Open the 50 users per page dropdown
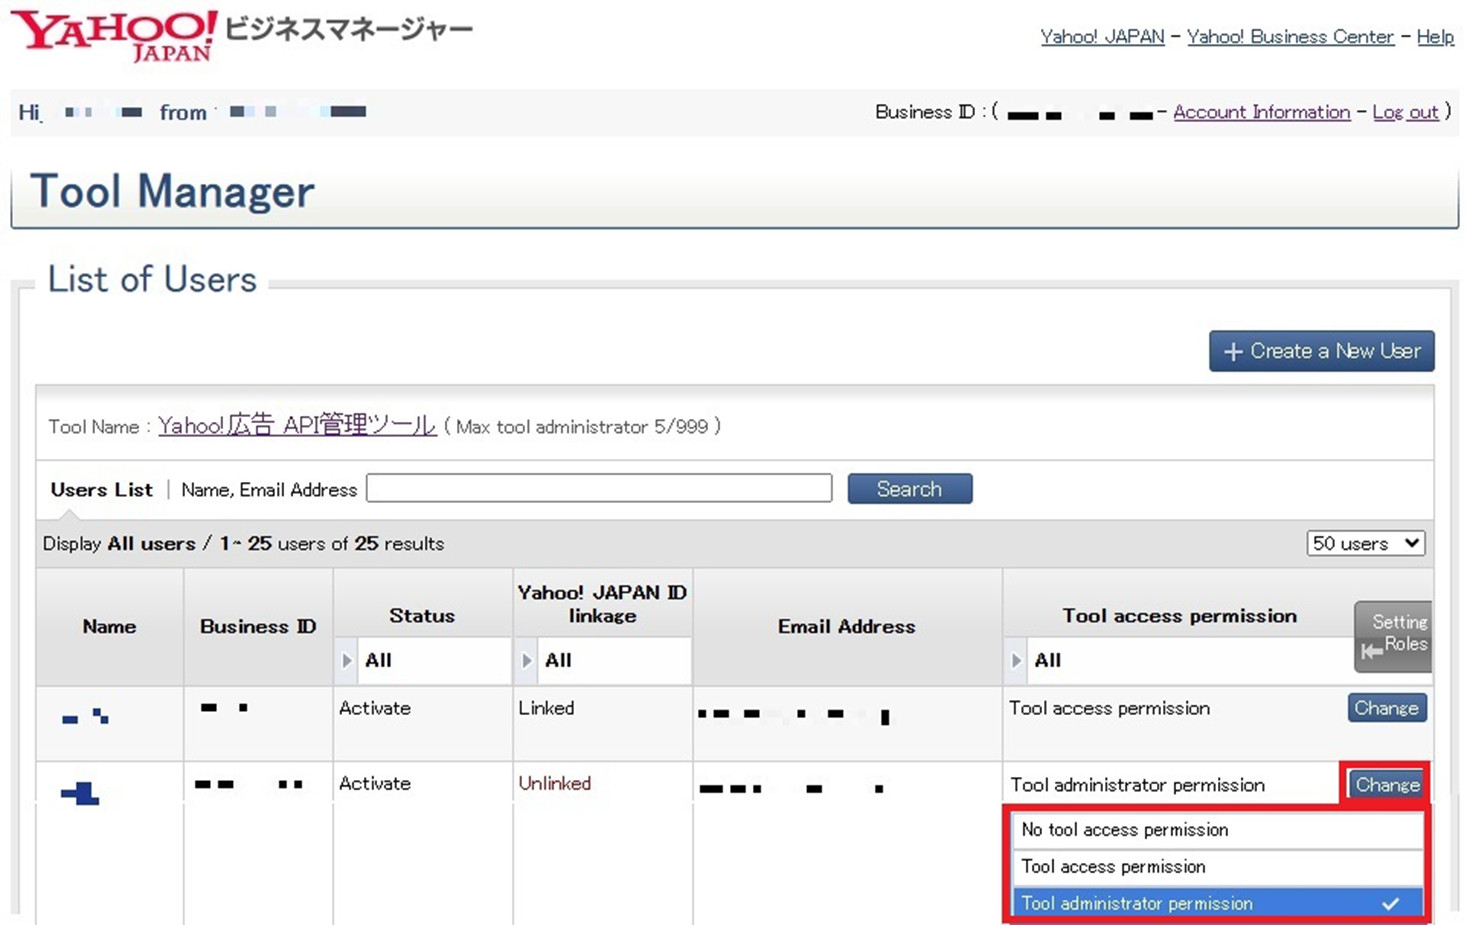1467x925 pixels. tap(1365, 543)
